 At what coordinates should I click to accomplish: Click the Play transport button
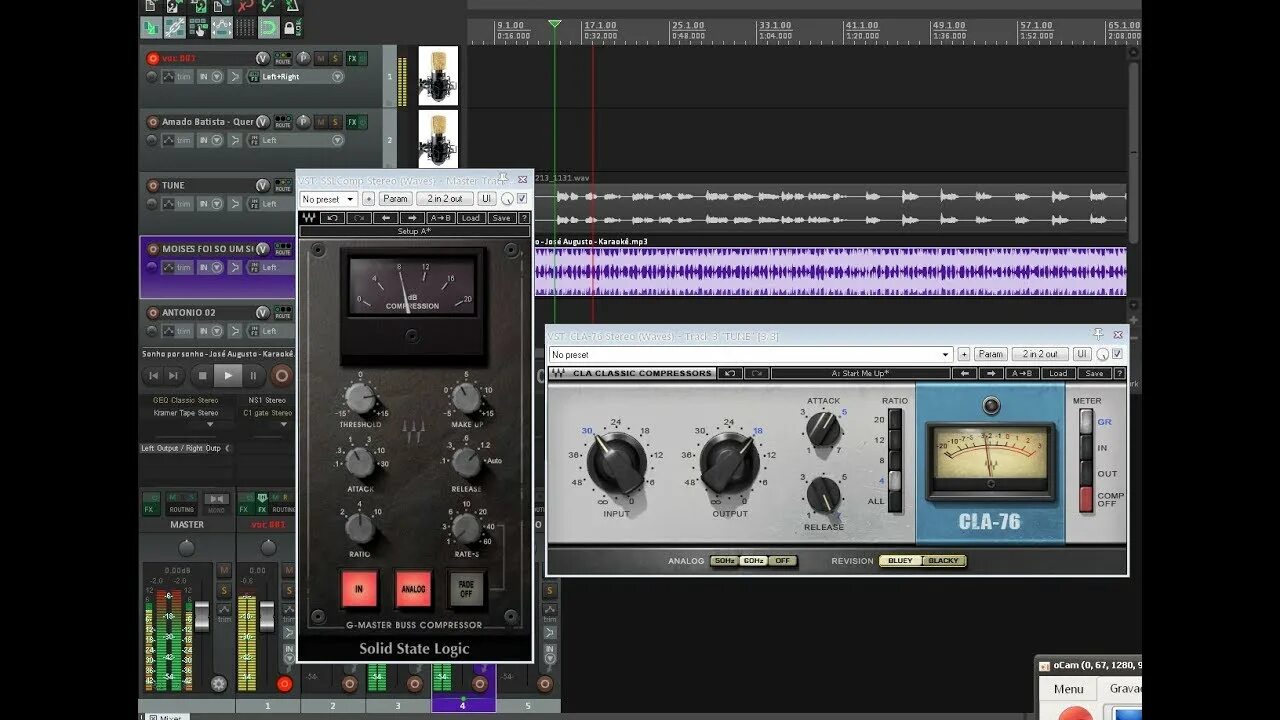[x=228, y=375]
